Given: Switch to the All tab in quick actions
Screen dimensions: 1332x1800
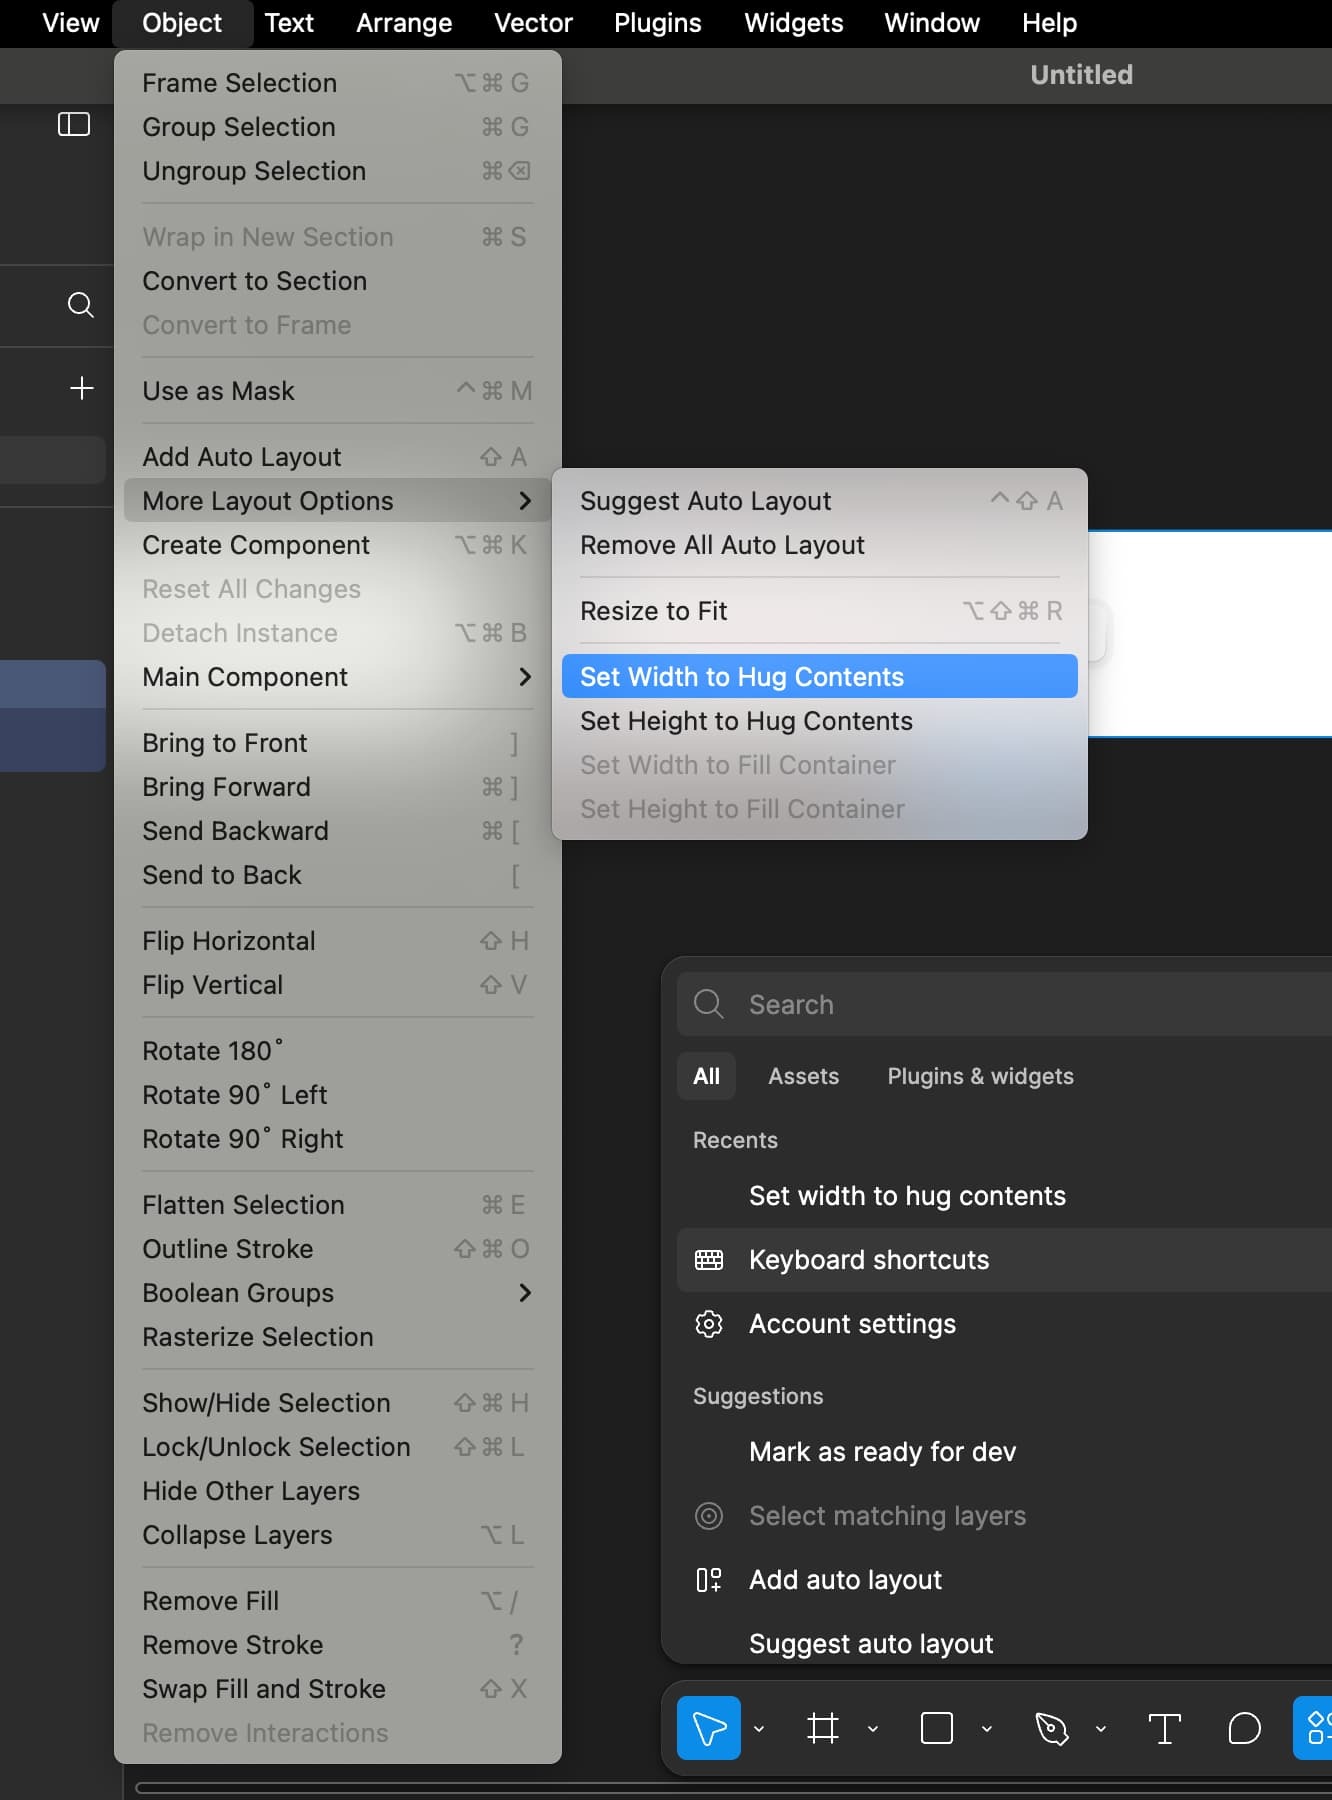Looking at the screenshot, I should (x=706, y=1076).
